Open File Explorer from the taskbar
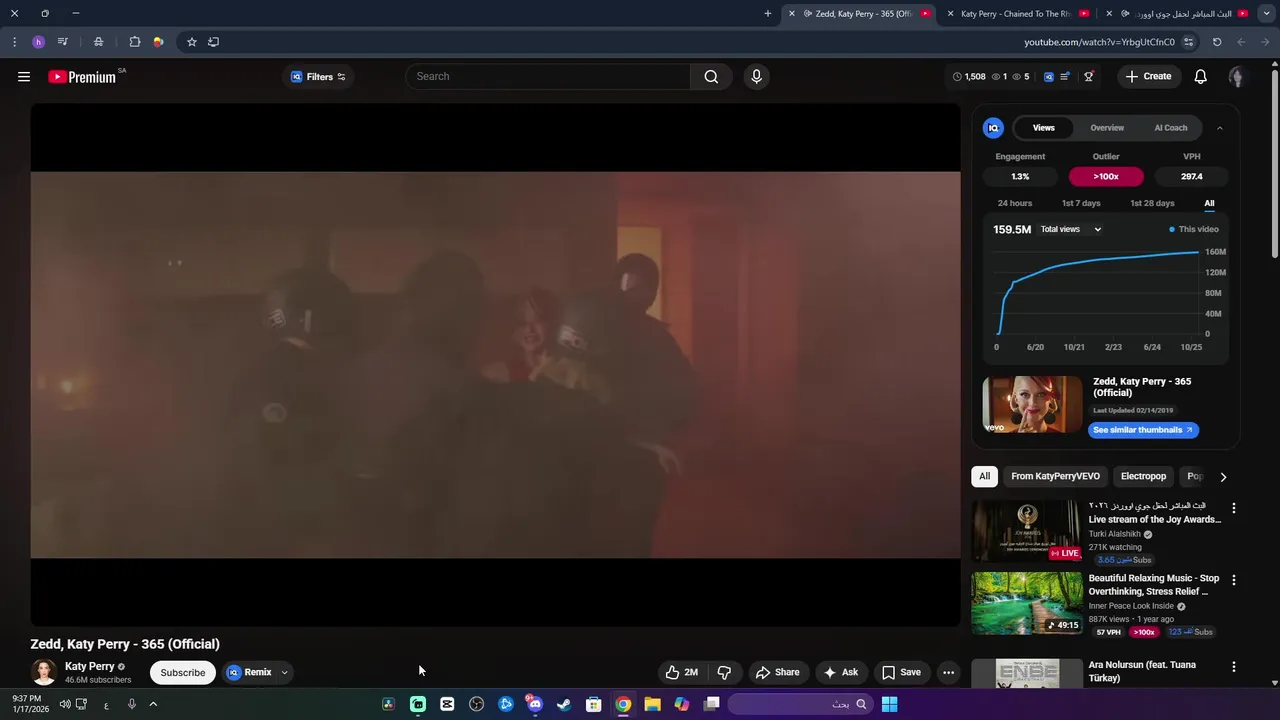This screenshot has height=720, width=1280. tap(652, 704)
